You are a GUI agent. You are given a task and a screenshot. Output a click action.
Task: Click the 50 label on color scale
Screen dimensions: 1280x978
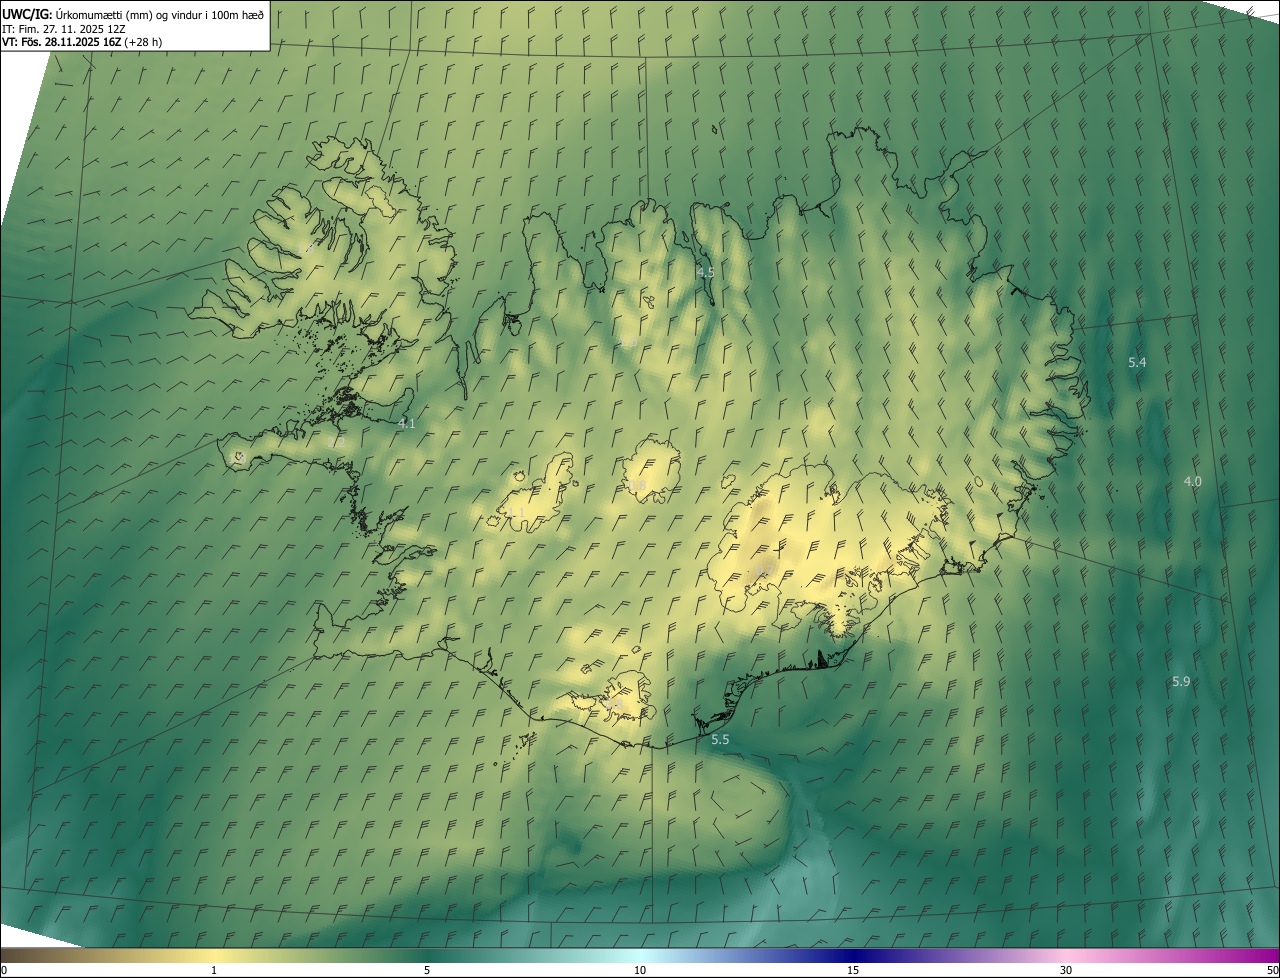pyautogui.click(x=1272, y=970)
